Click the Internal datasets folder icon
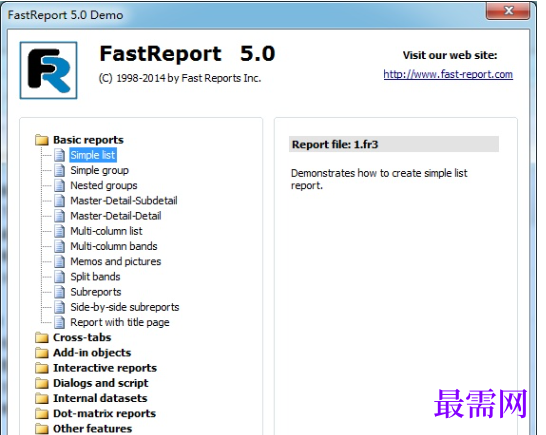Viewport: 546px width, 435px height. tap(42, 398)
